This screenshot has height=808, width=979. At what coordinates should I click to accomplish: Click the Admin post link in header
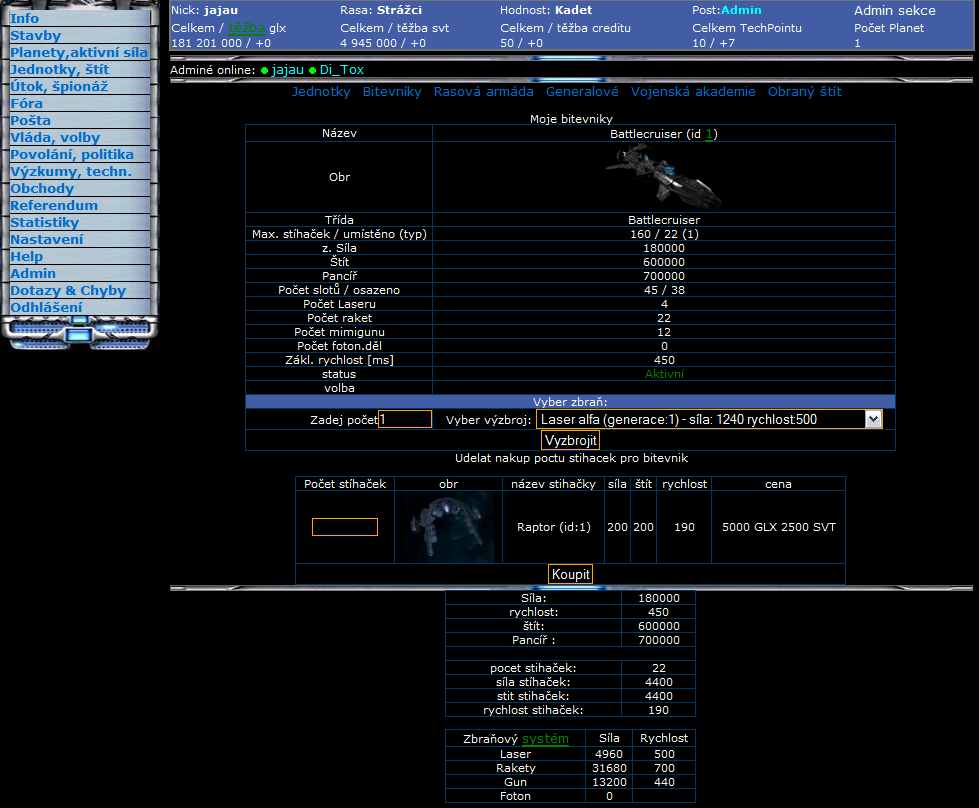click(x=741, y=10)
